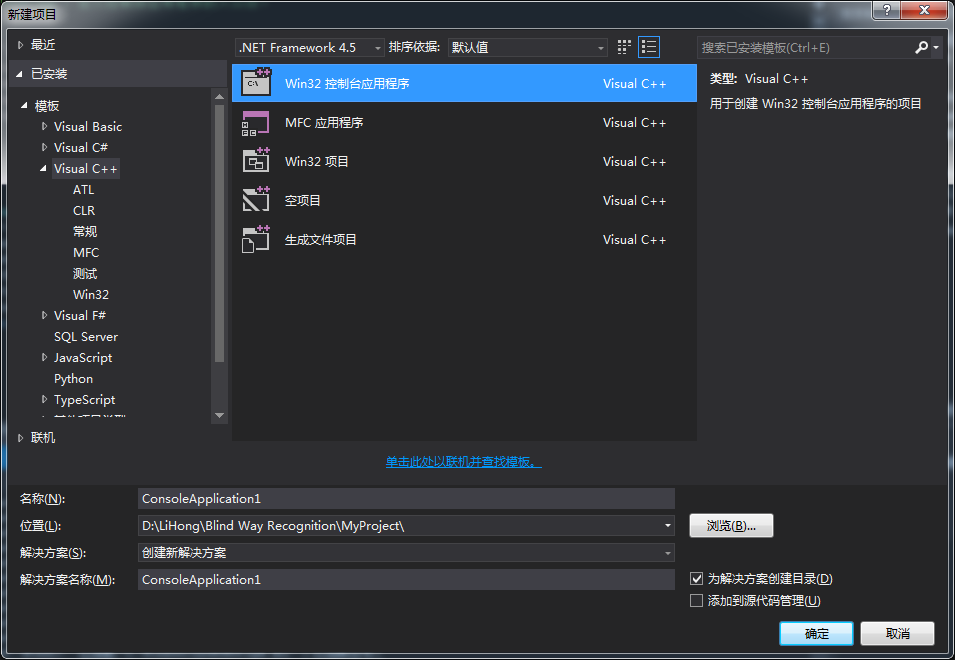Switch to small icons view
The image size is (955, 660).
[624, 47]
